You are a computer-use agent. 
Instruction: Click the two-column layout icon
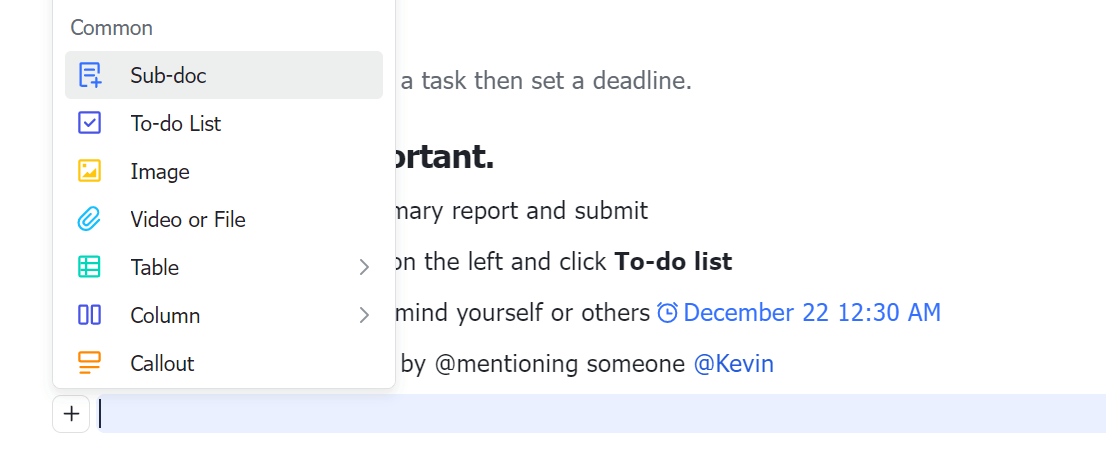coord(90,315)
